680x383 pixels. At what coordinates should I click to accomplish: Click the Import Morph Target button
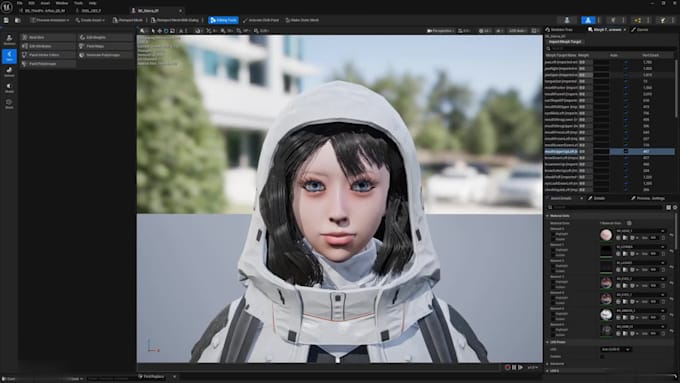click(565, 42)
